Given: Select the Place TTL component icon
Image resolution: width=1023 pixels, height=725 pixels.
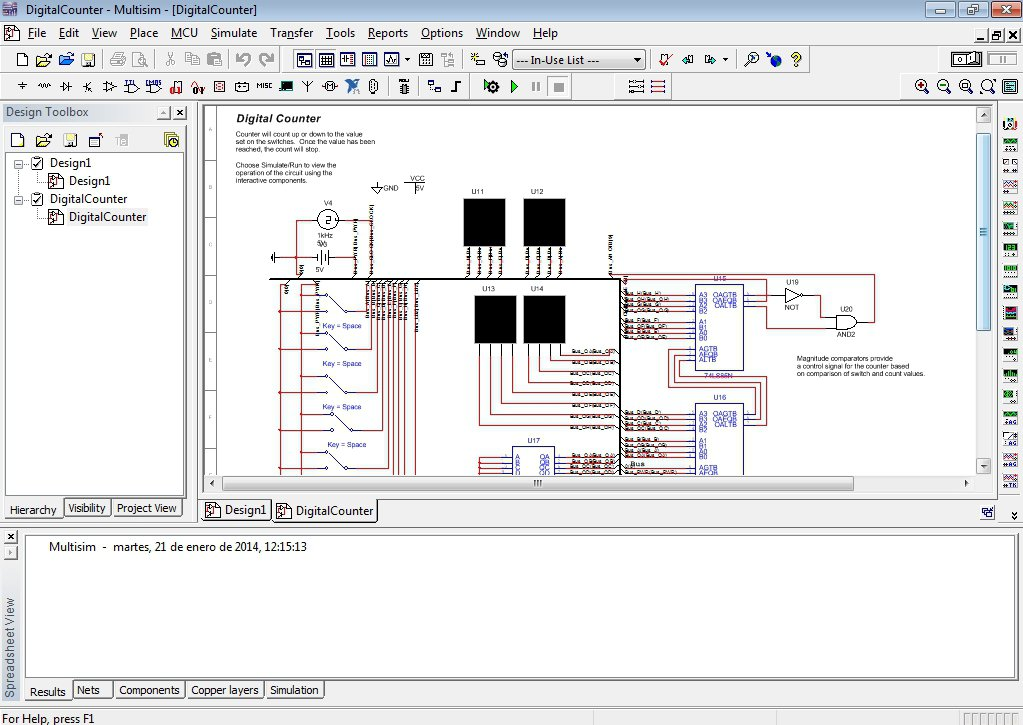Looking at the screenshot, I should [131, 87].
